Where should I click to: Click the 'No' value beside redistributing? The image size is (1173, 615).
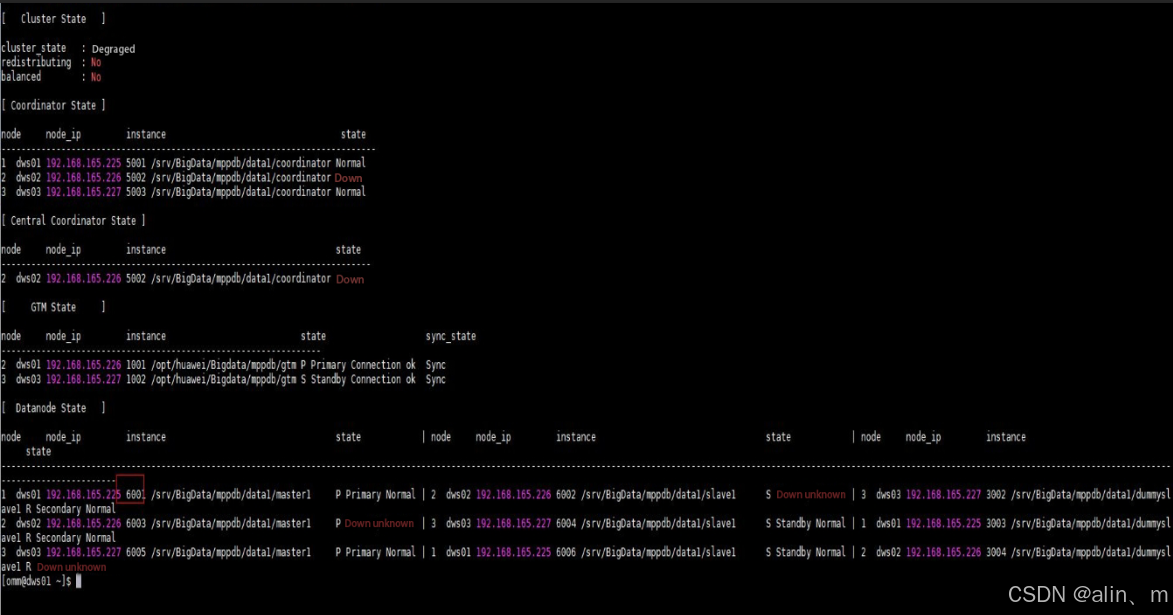point(96,63)
